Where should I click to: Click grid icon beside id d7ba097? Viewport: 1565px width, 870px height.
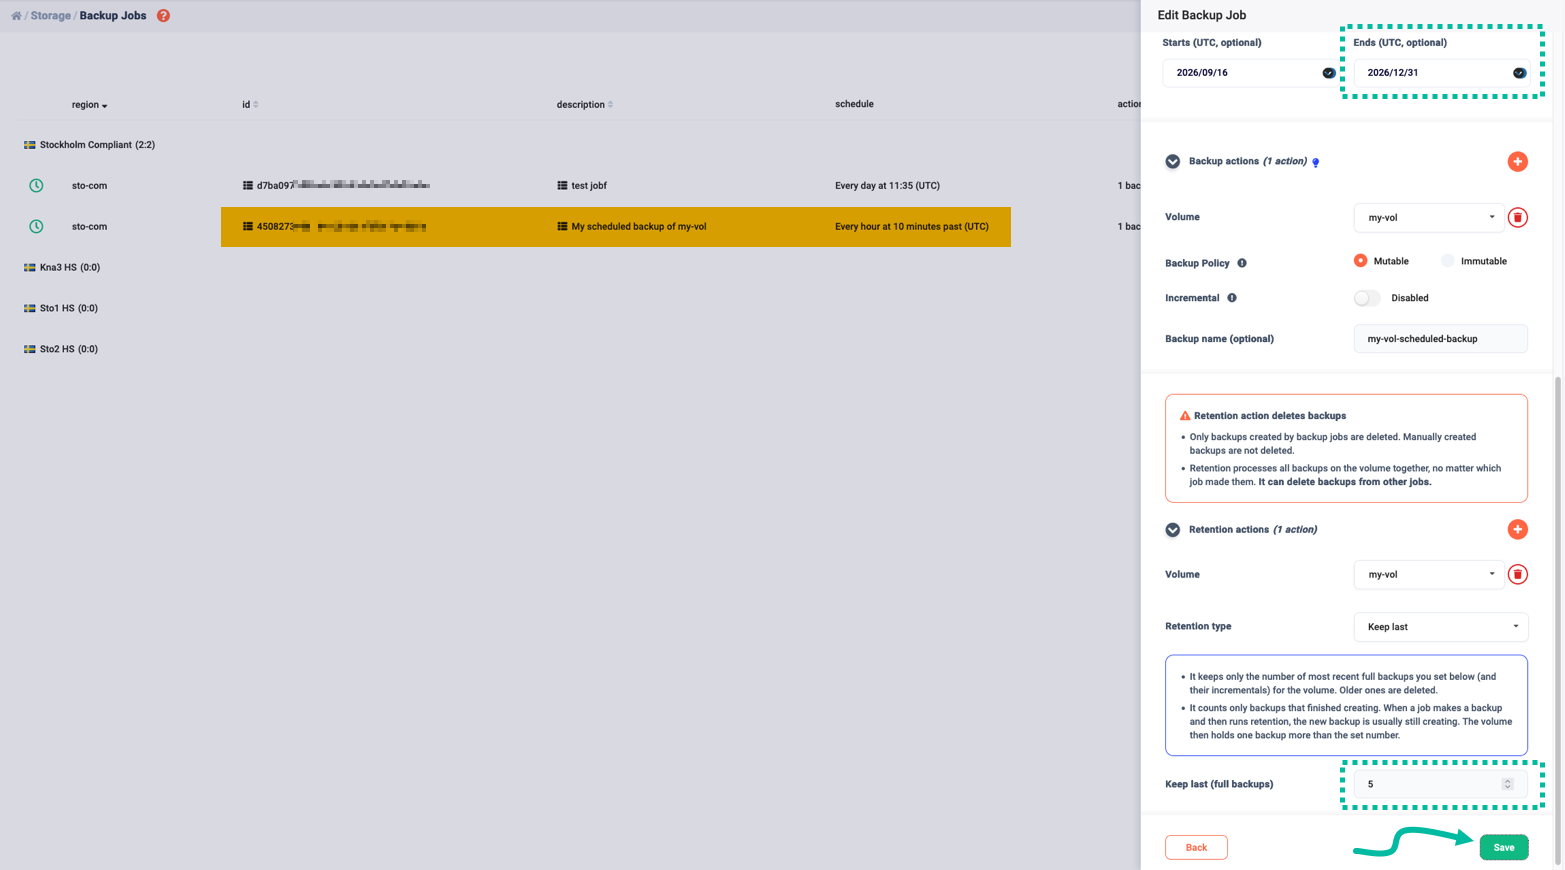248,186
